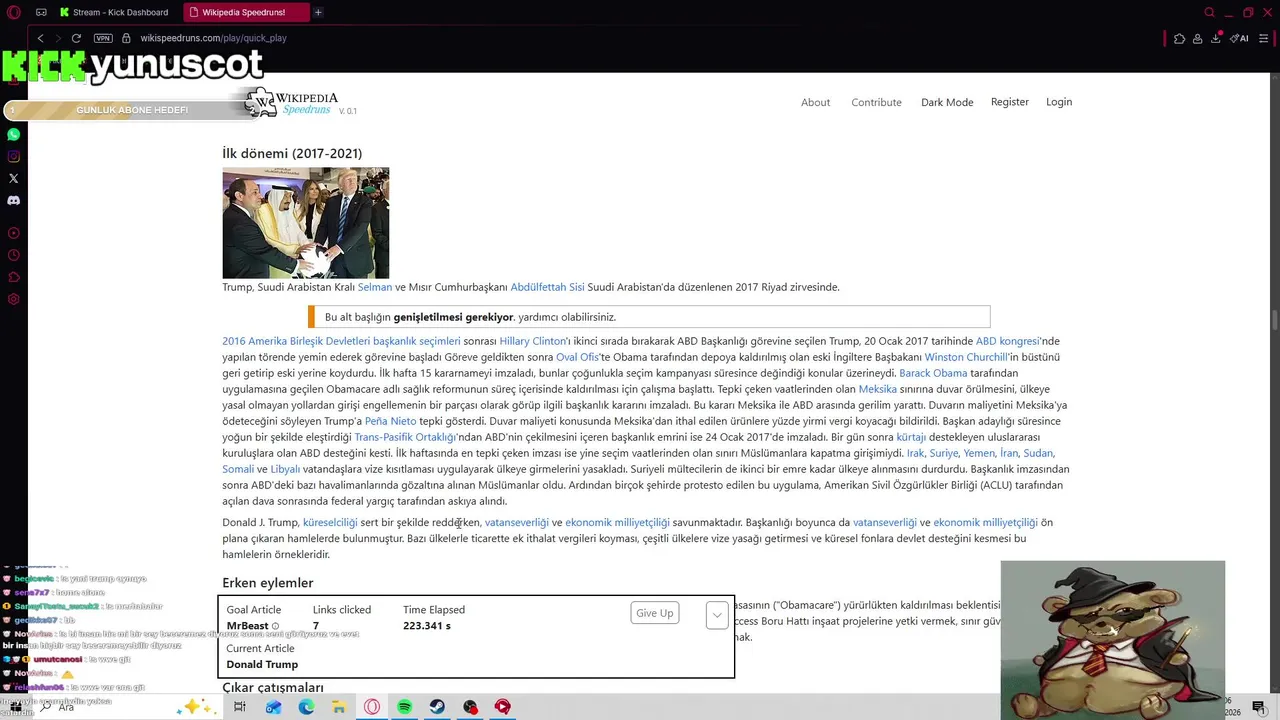The image size is (1280, 720).
Task: Open the Login page
Action: (1059, 102)
